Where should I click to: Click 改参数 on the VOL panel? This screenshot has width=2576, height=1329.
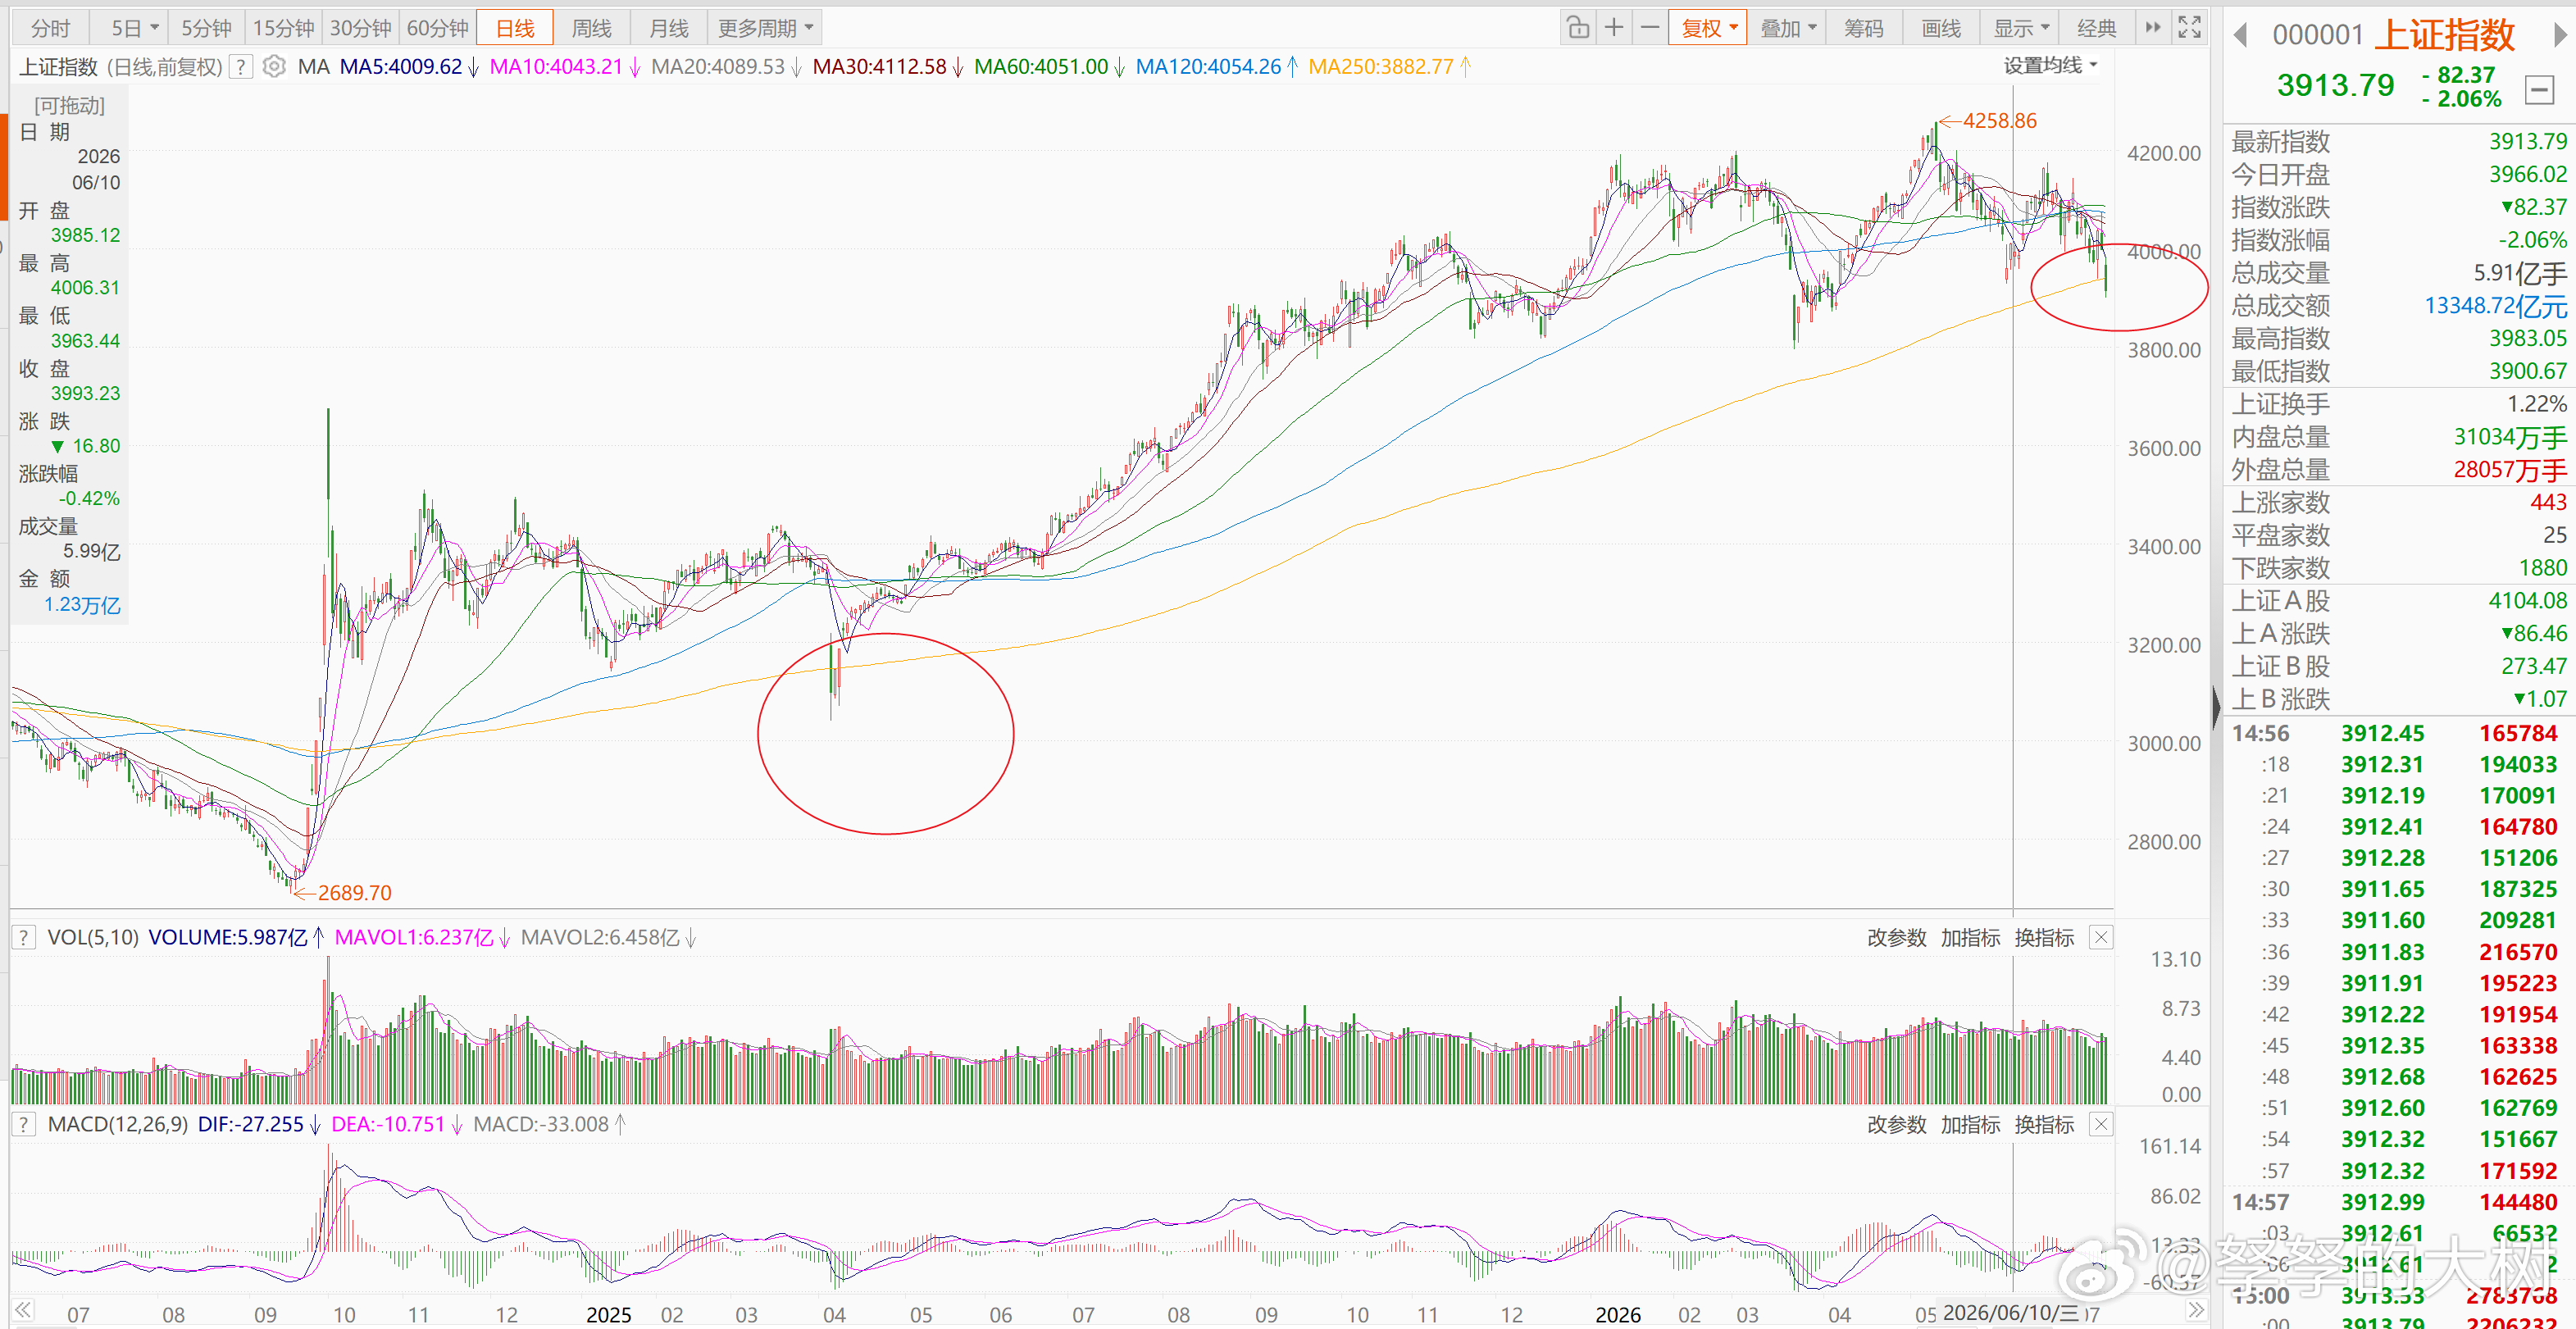tap(1896, 938)
